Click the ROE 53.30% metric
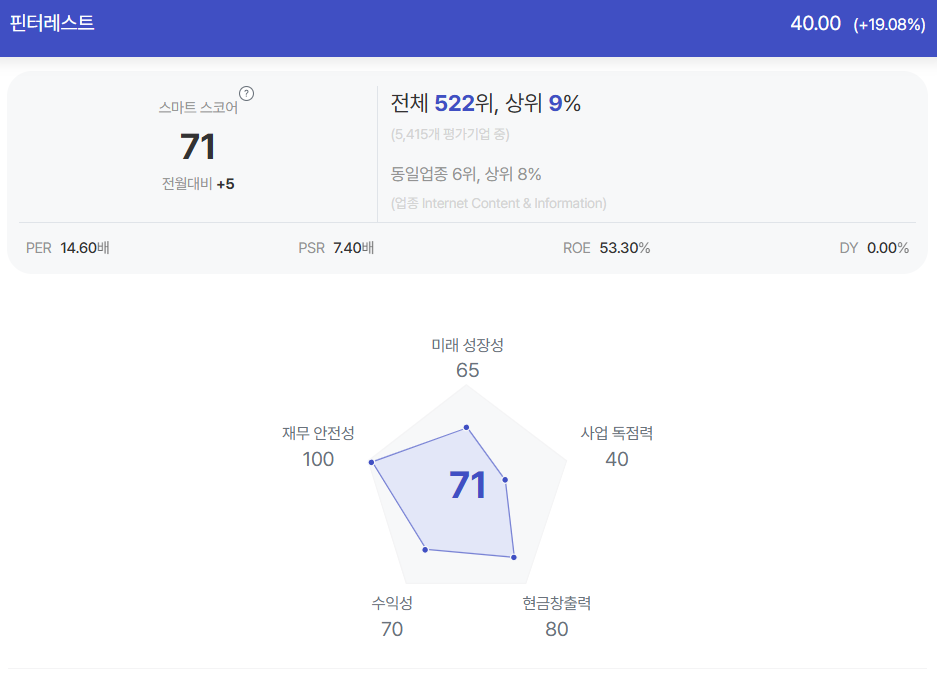 point(606,248)
